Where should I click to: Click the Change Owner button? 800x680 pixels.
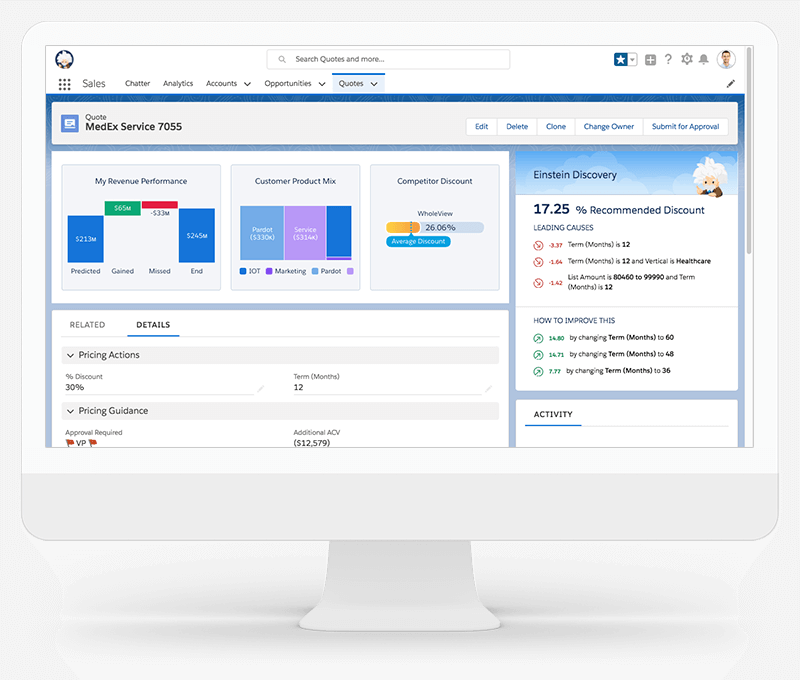tap(609, 127)
